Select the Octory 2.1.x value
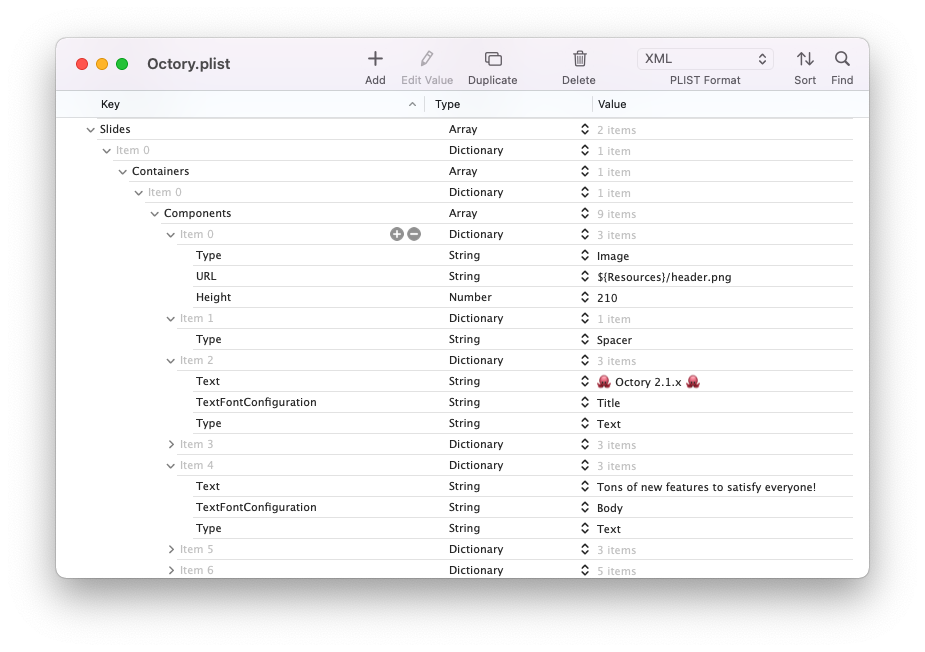The width and height of the screenshot is (925, 652). tap(648, 382)
